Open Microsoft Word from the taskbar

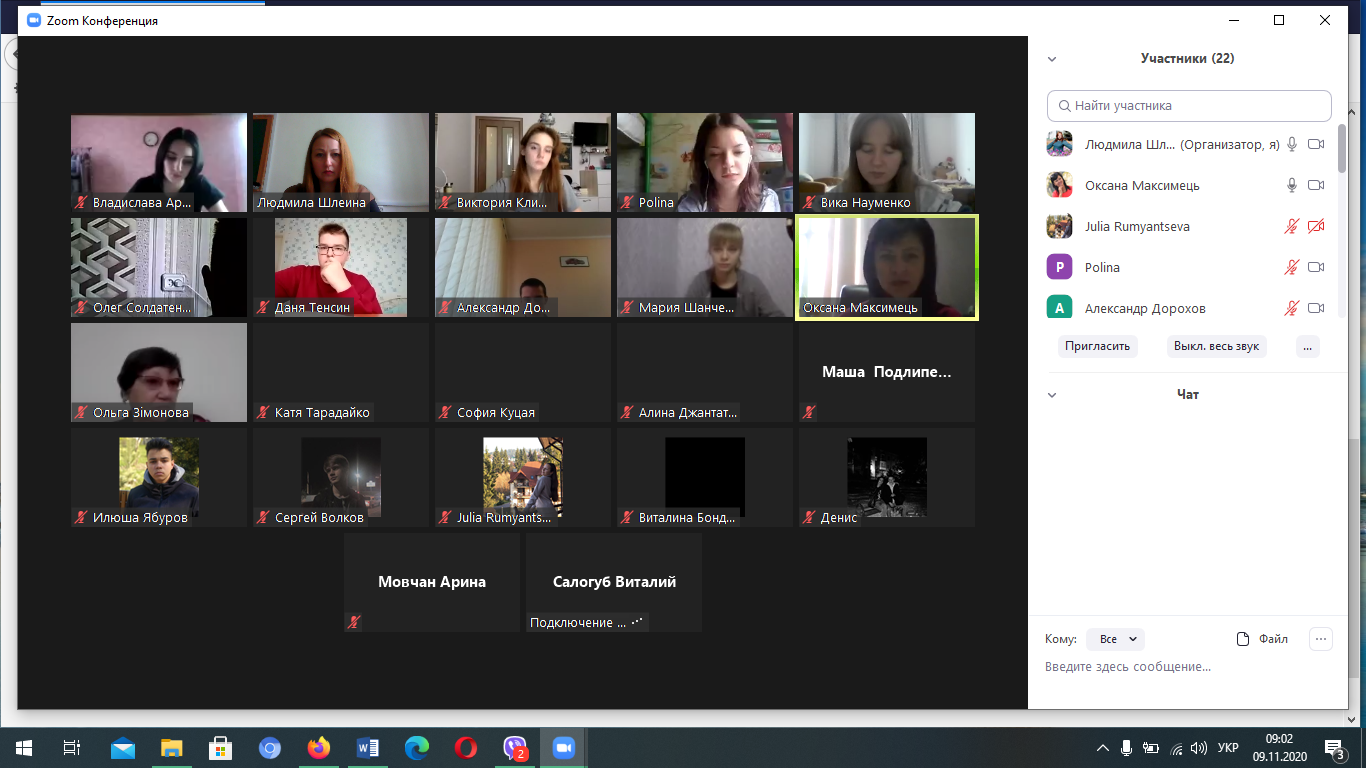point(368,748)
